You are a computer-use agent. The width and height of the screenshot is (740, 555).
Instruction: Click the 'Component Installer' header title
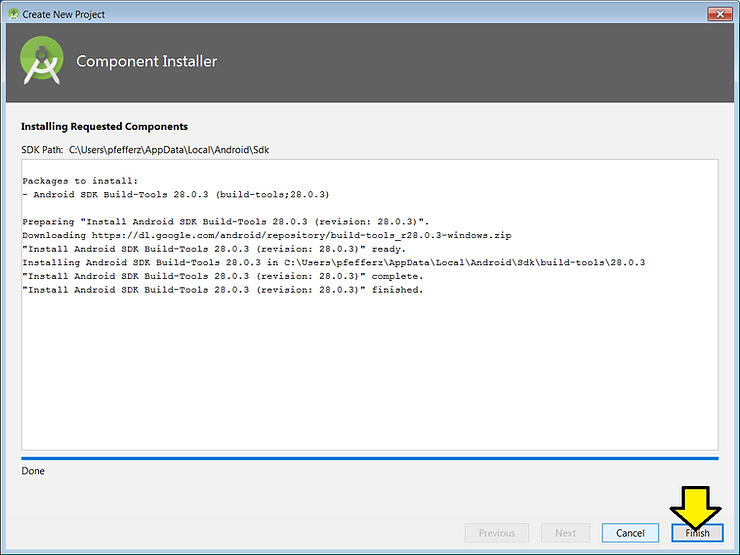[x=146, y=61]
